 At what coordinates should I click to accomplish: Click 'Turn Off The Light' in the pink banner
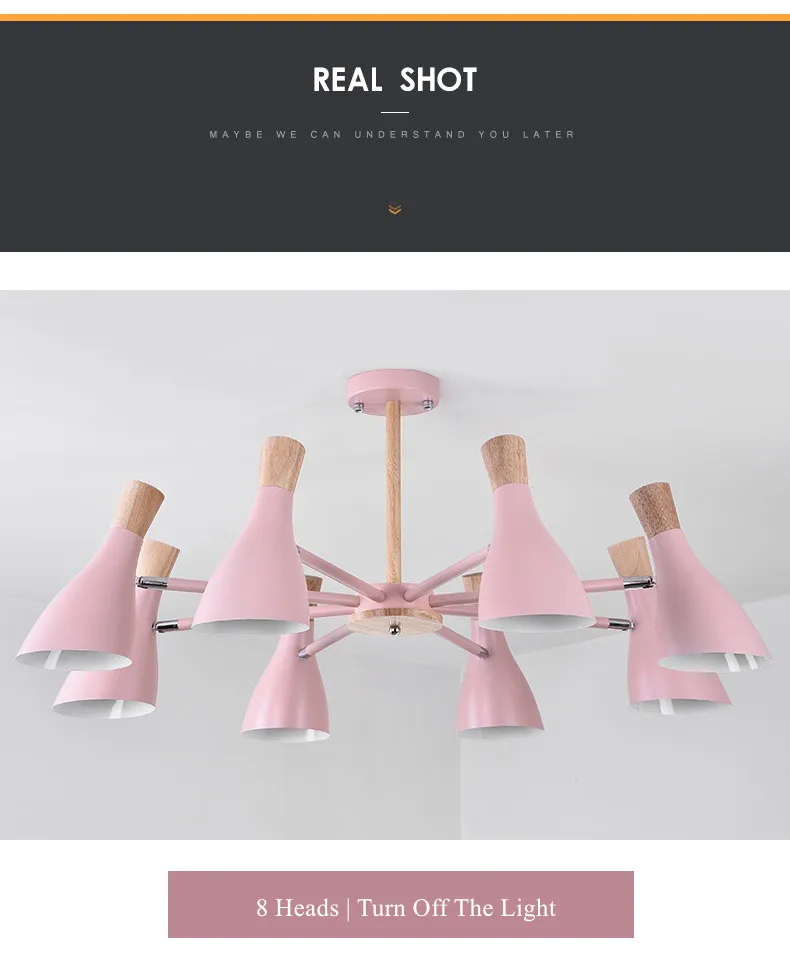point(456,908)
